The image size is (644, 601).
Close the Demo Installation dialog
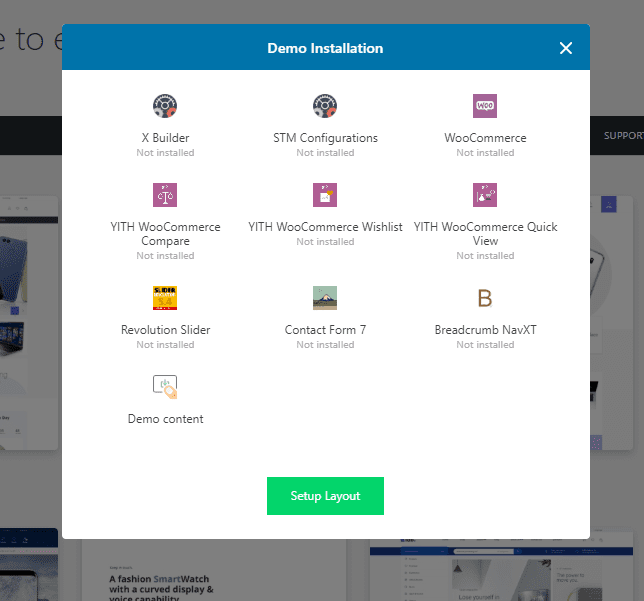click(x=566, y=48)
